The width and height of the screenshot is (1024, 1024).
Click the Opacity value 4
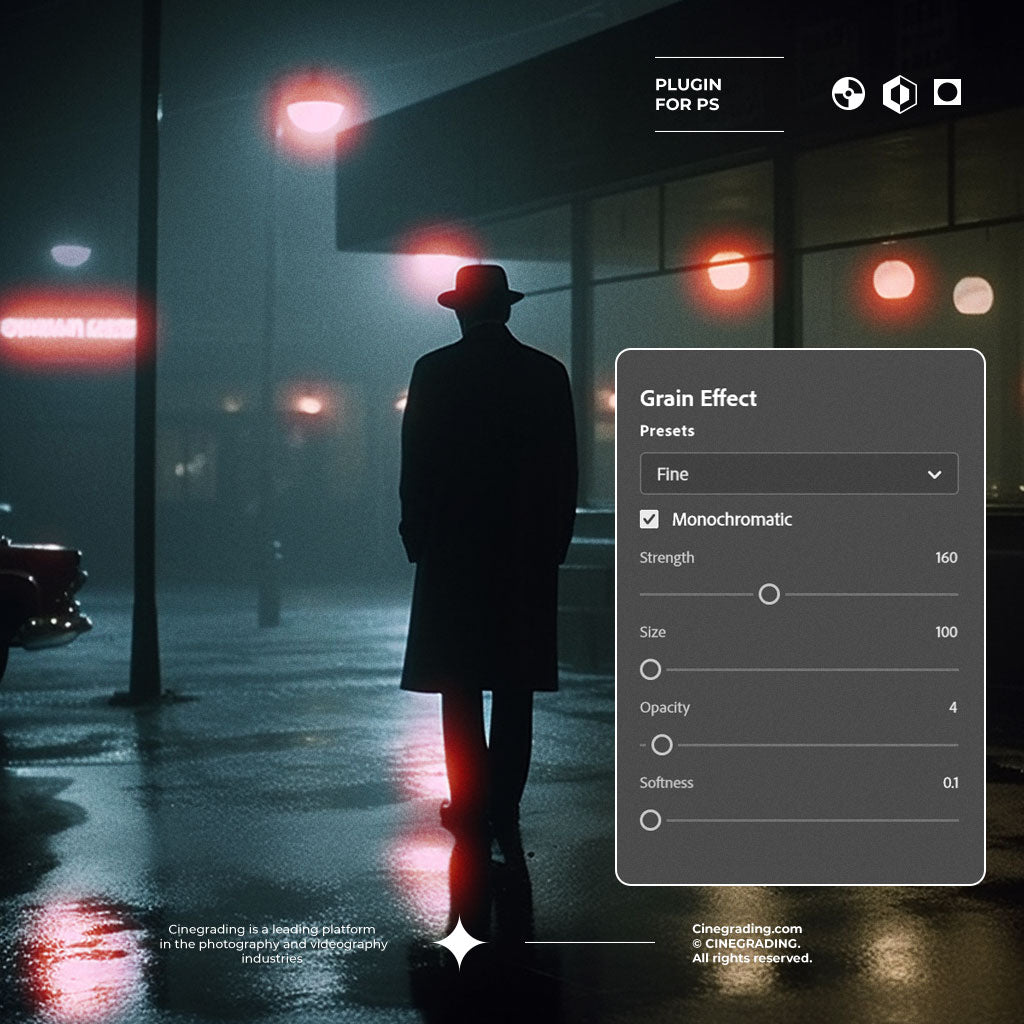click(x=952, y=708)
